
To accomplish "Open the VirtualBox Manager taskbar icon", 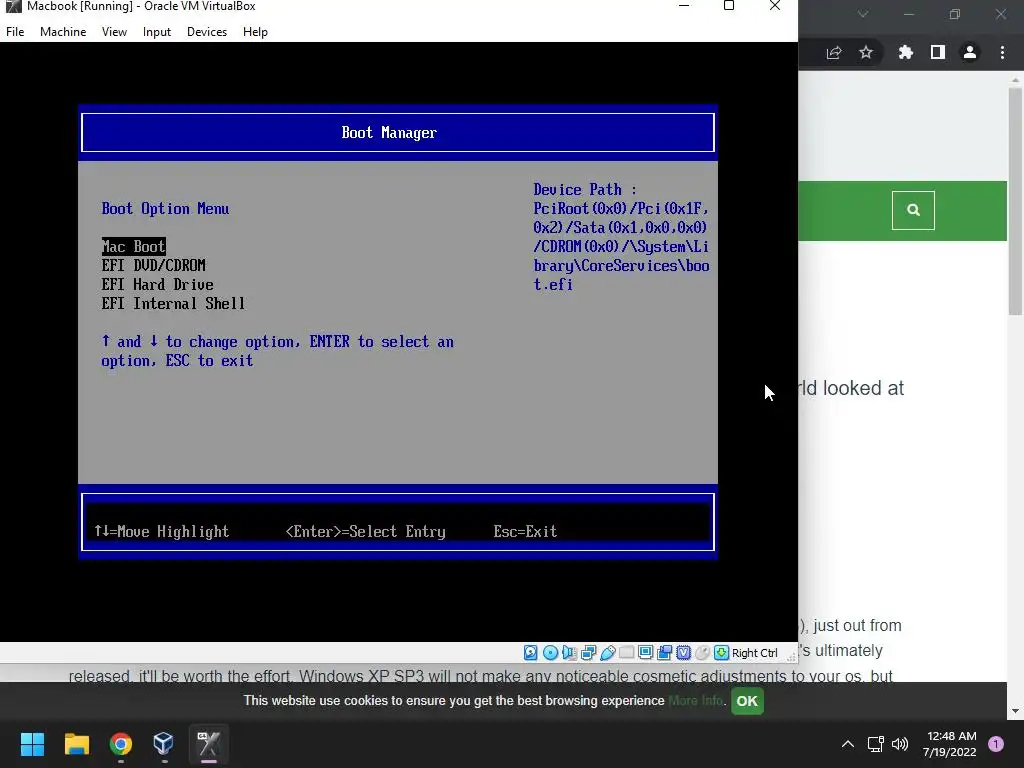I will tap(164, 744).
